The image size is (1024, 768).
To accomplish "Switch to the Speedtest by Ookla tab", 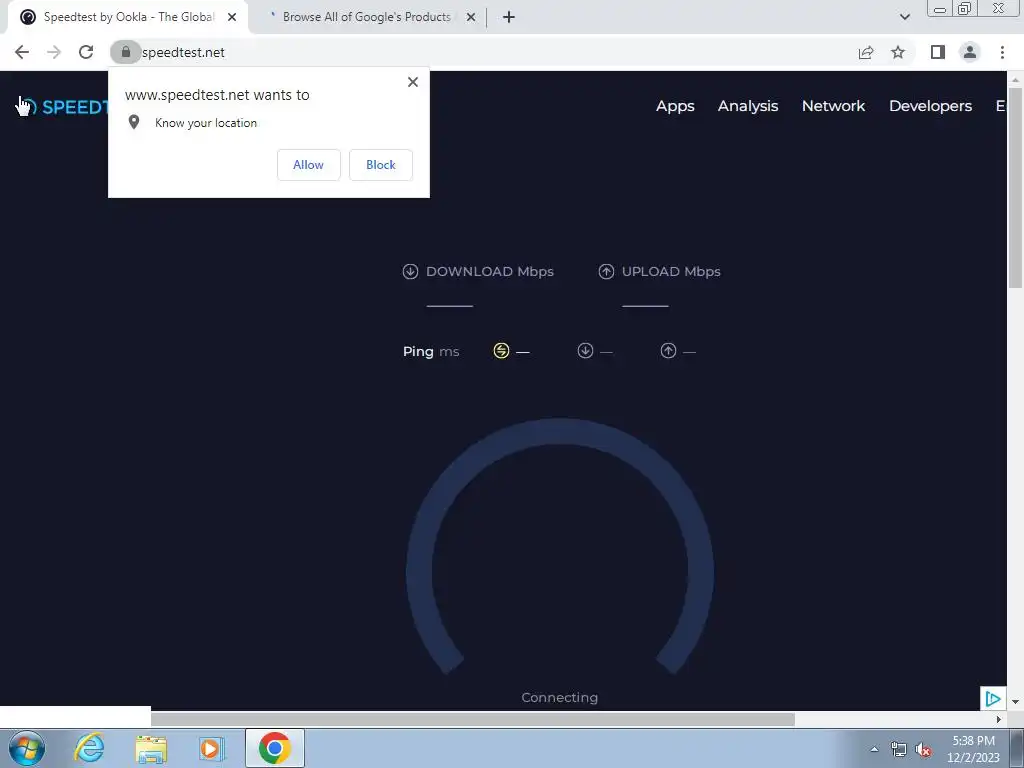I will pos(128,17).
